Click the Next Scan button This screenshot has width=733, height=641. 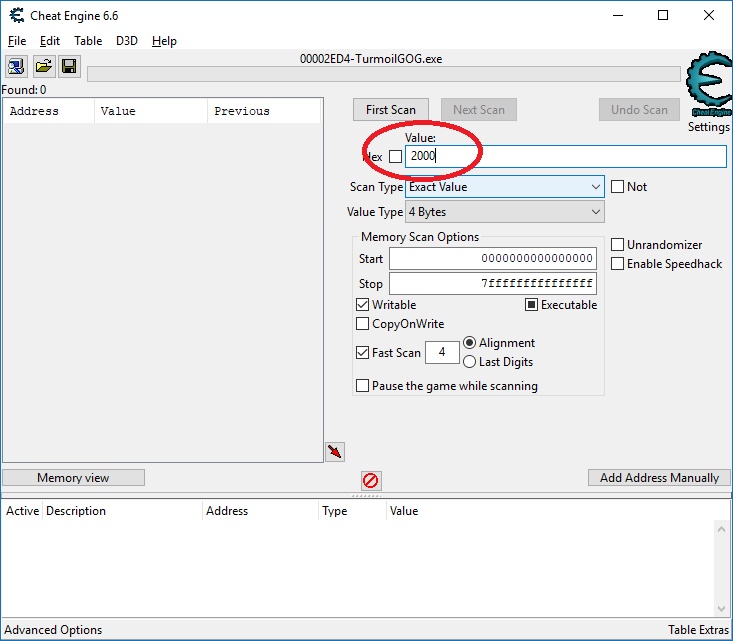(x=479, y=110)
